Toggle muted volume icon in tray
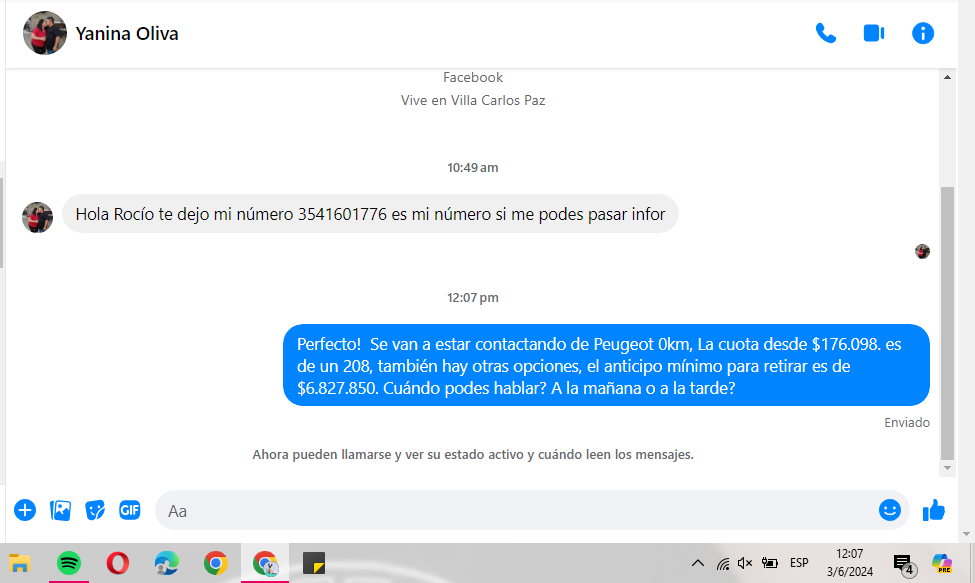The width and height of the screenshot is (975, 583). point(745,563)
